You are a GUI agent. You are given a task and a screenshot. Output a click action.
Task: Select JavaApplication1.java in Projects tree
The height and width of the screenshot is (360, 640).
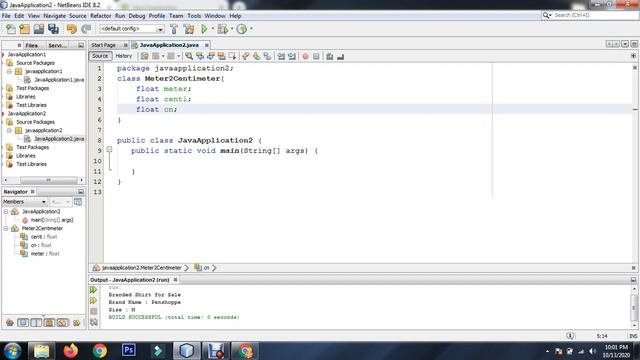[x=59, y=80]
